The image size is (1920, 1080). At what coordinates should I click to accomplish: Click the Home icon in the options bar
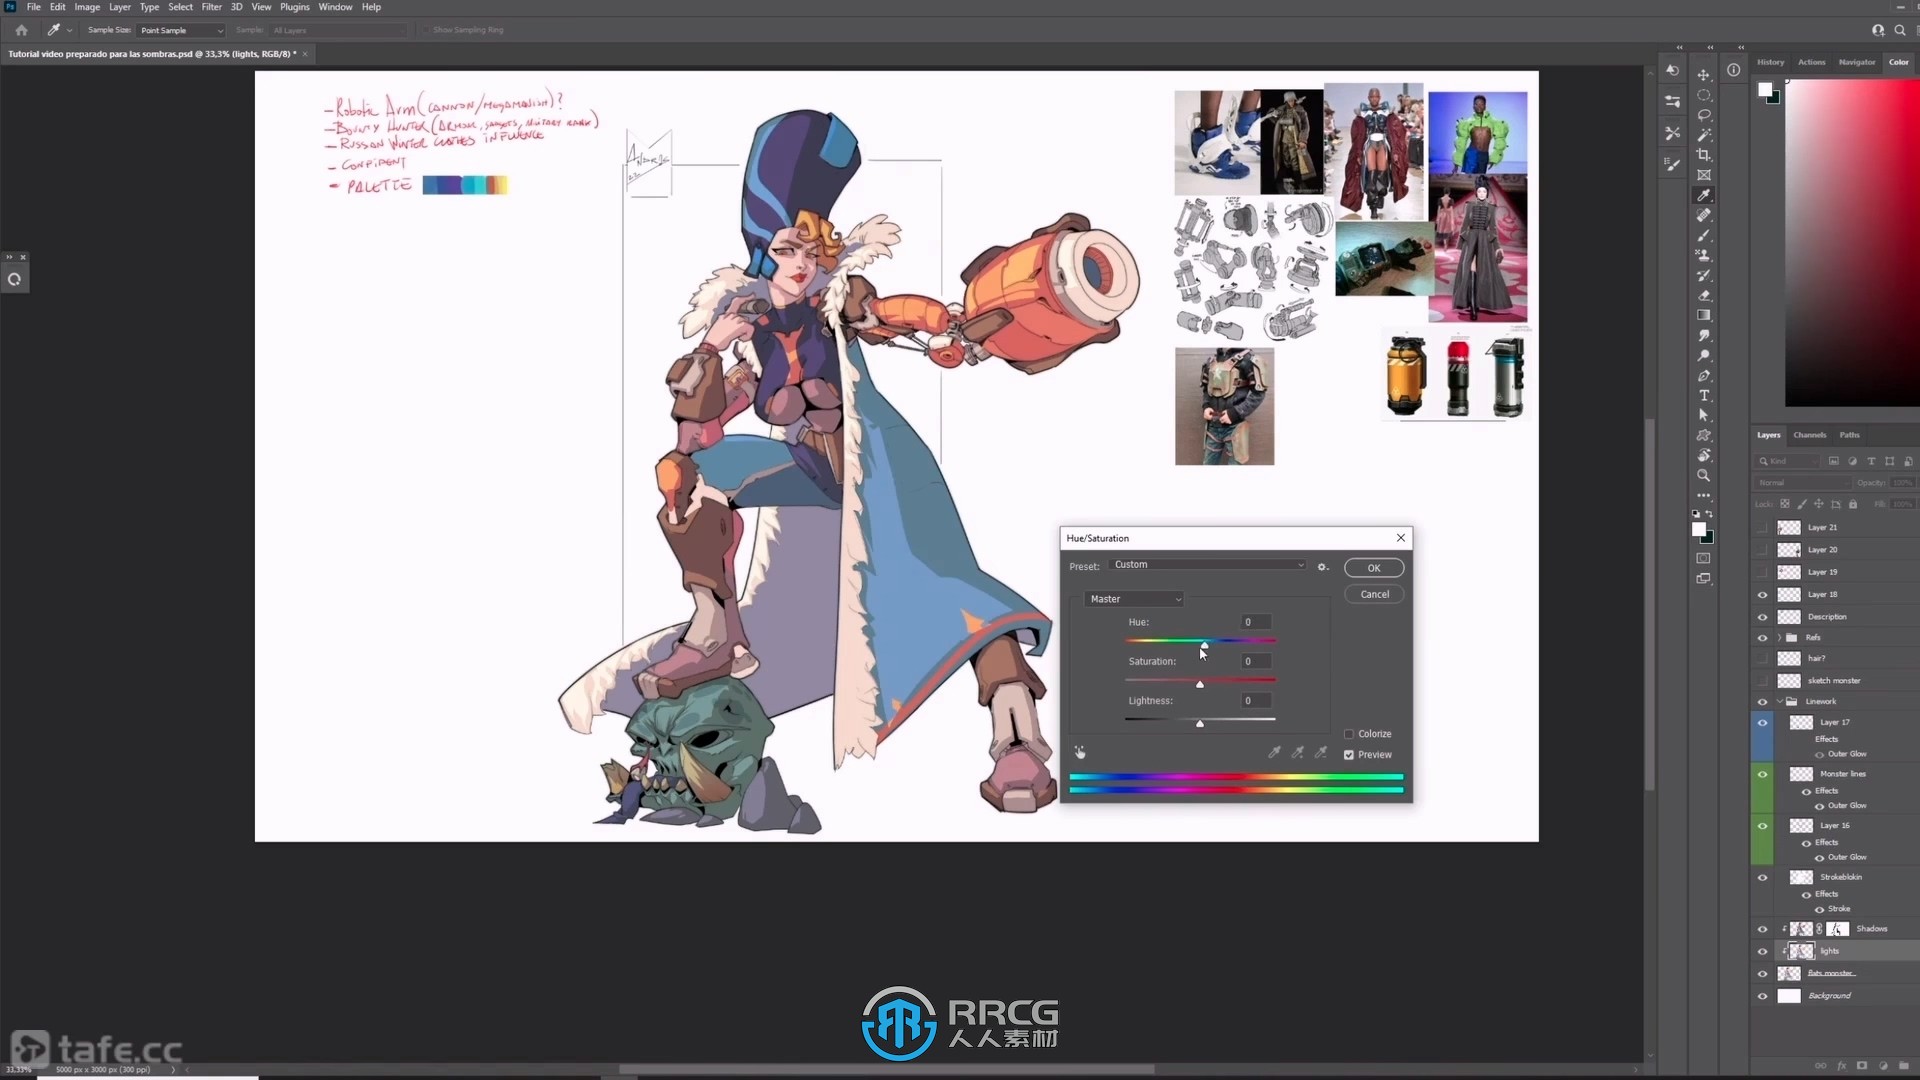pos(21,30)
